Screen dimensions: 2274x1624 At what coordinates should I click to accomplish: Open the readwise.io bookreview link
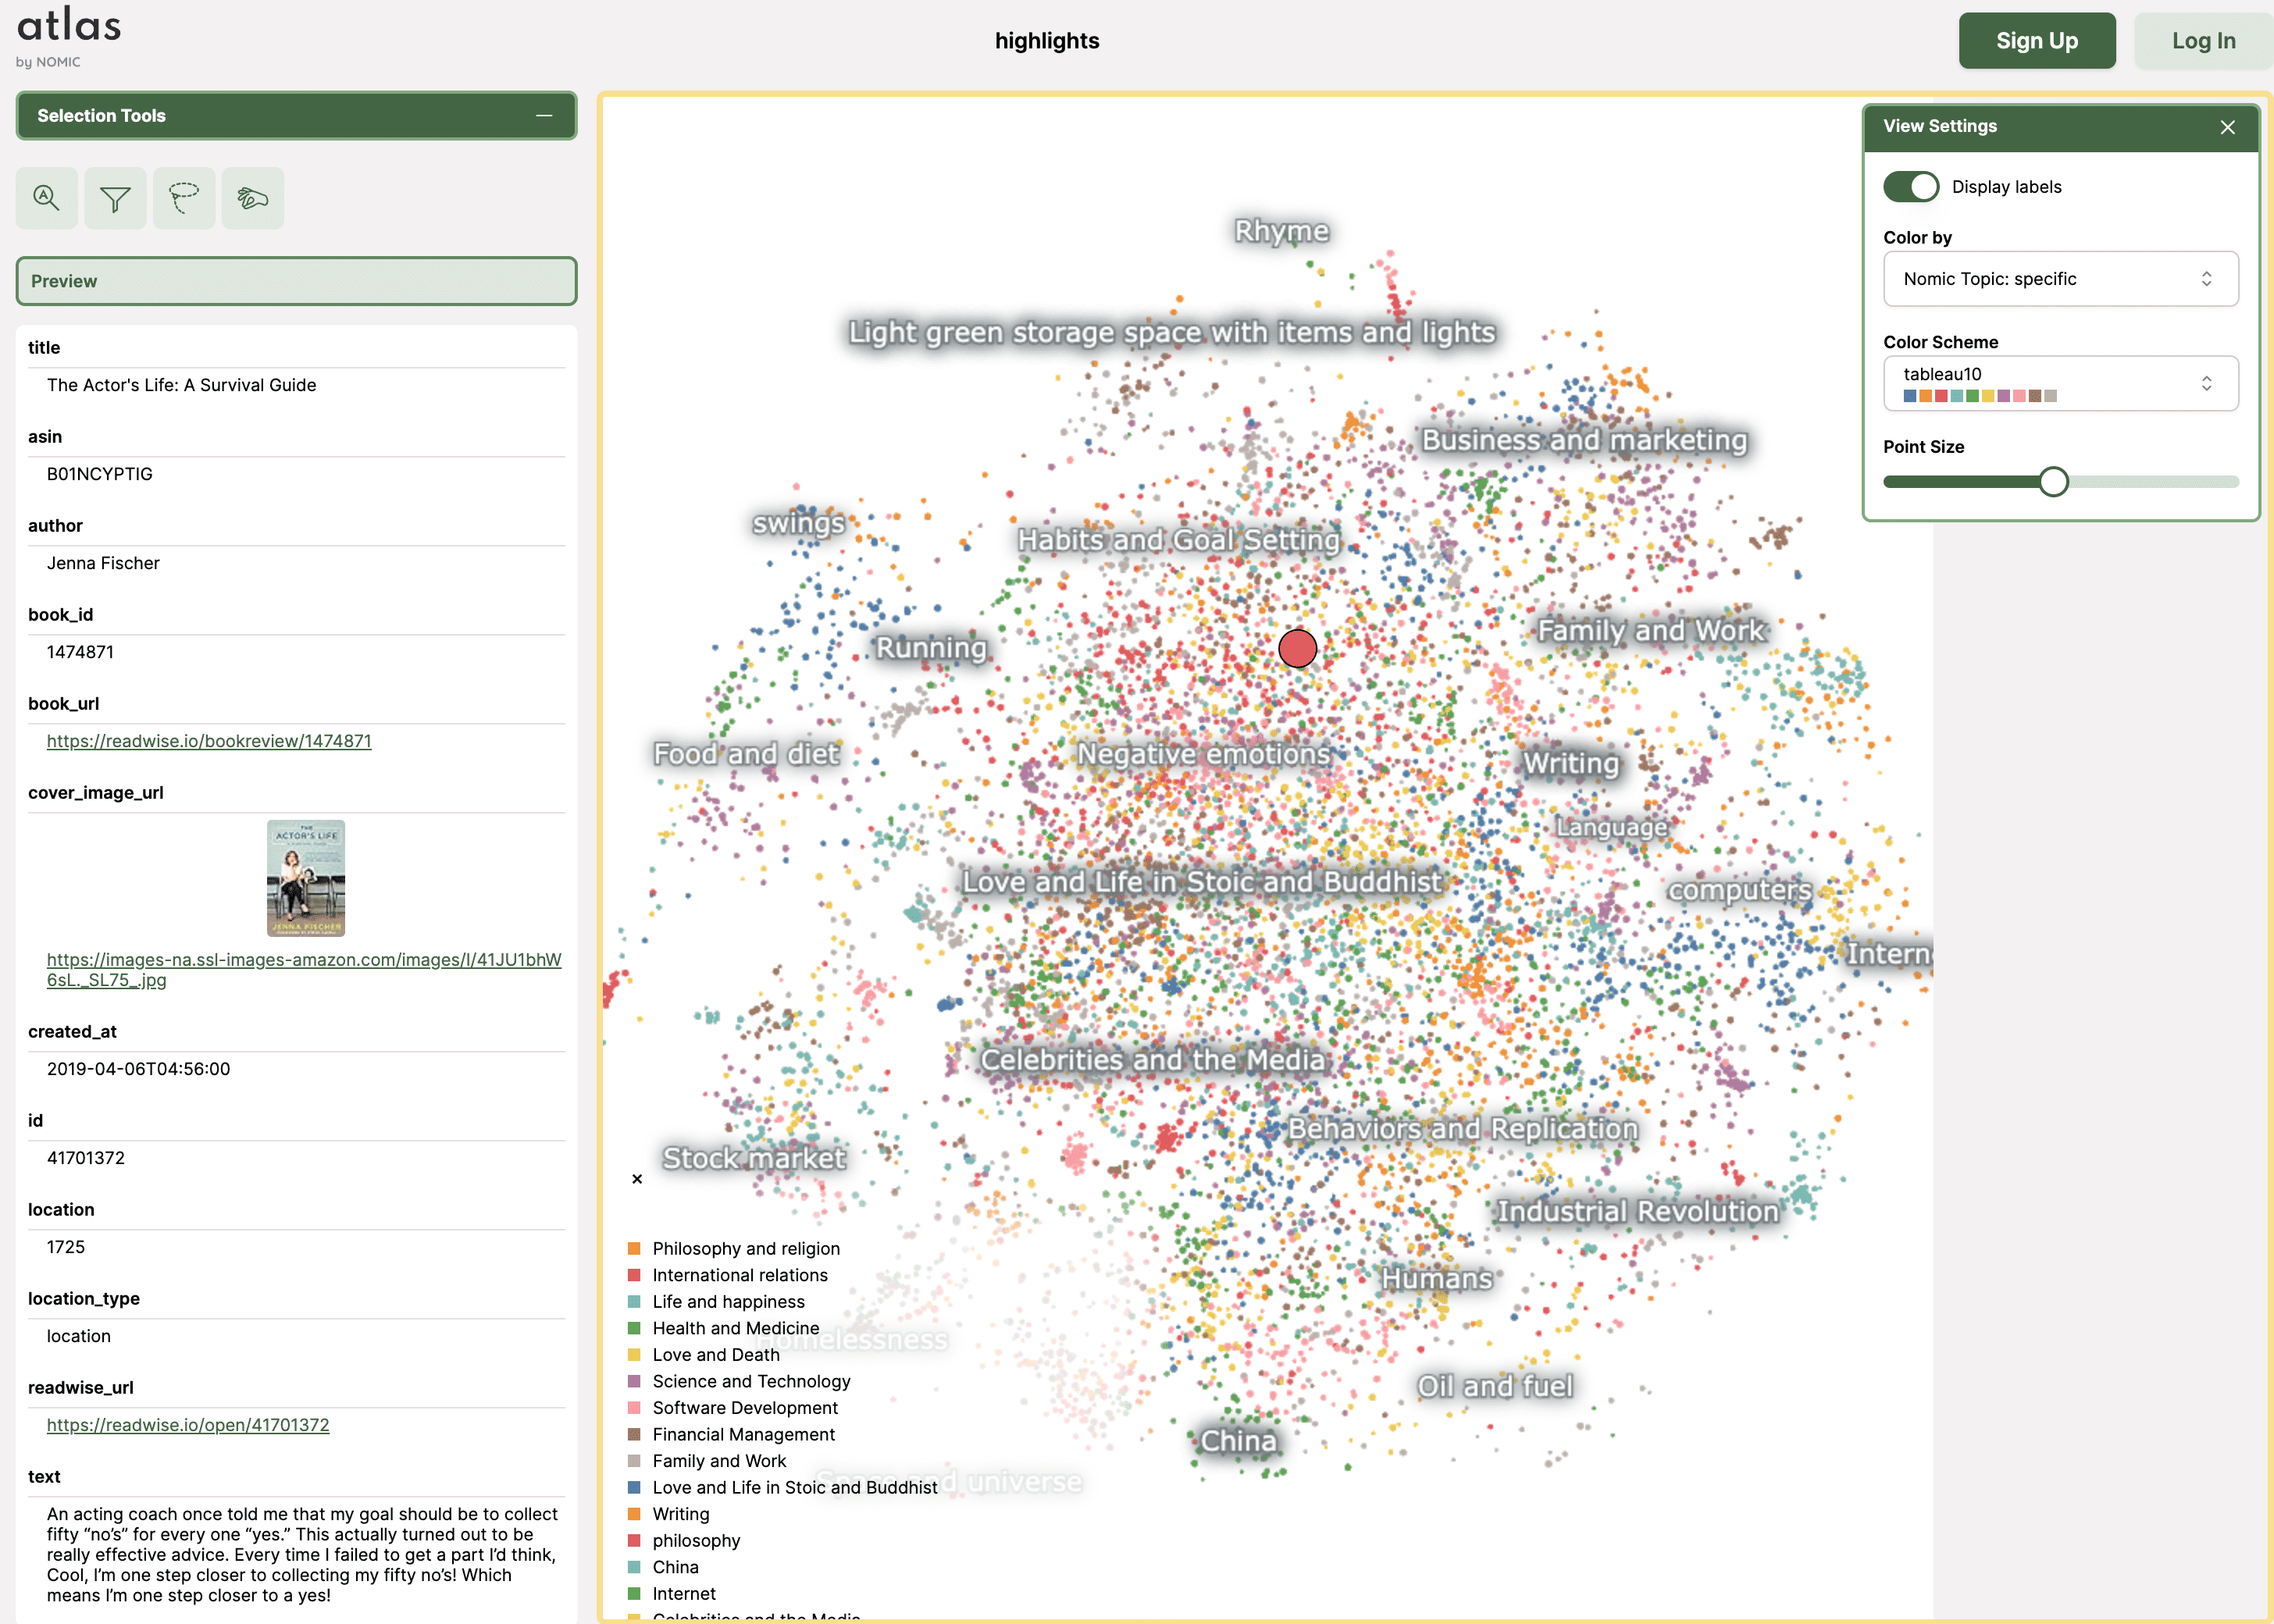pos(209,741)
